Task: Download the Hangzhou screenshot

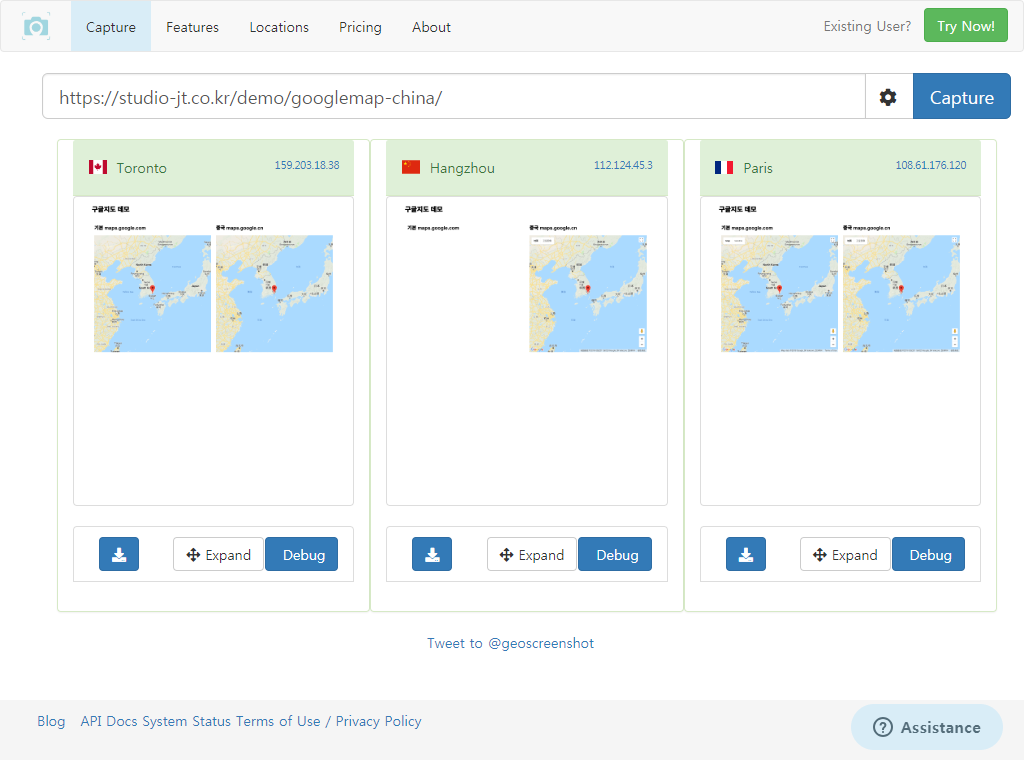Action: 432,554
